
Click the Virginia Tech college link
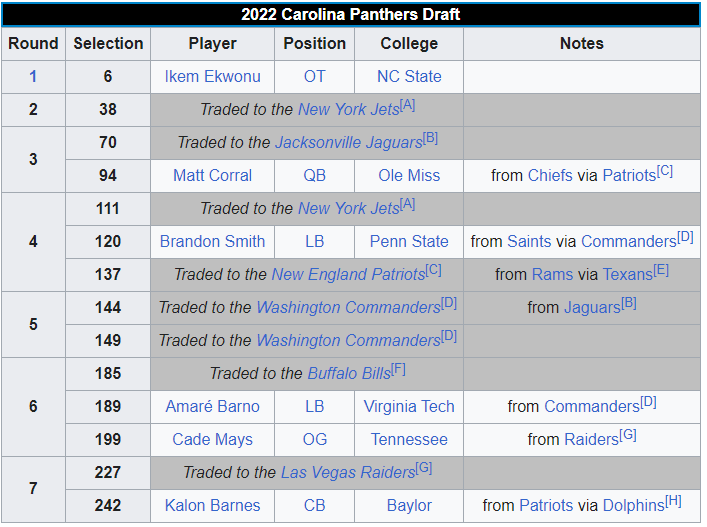pyautogui.click(x=409, y=406)
